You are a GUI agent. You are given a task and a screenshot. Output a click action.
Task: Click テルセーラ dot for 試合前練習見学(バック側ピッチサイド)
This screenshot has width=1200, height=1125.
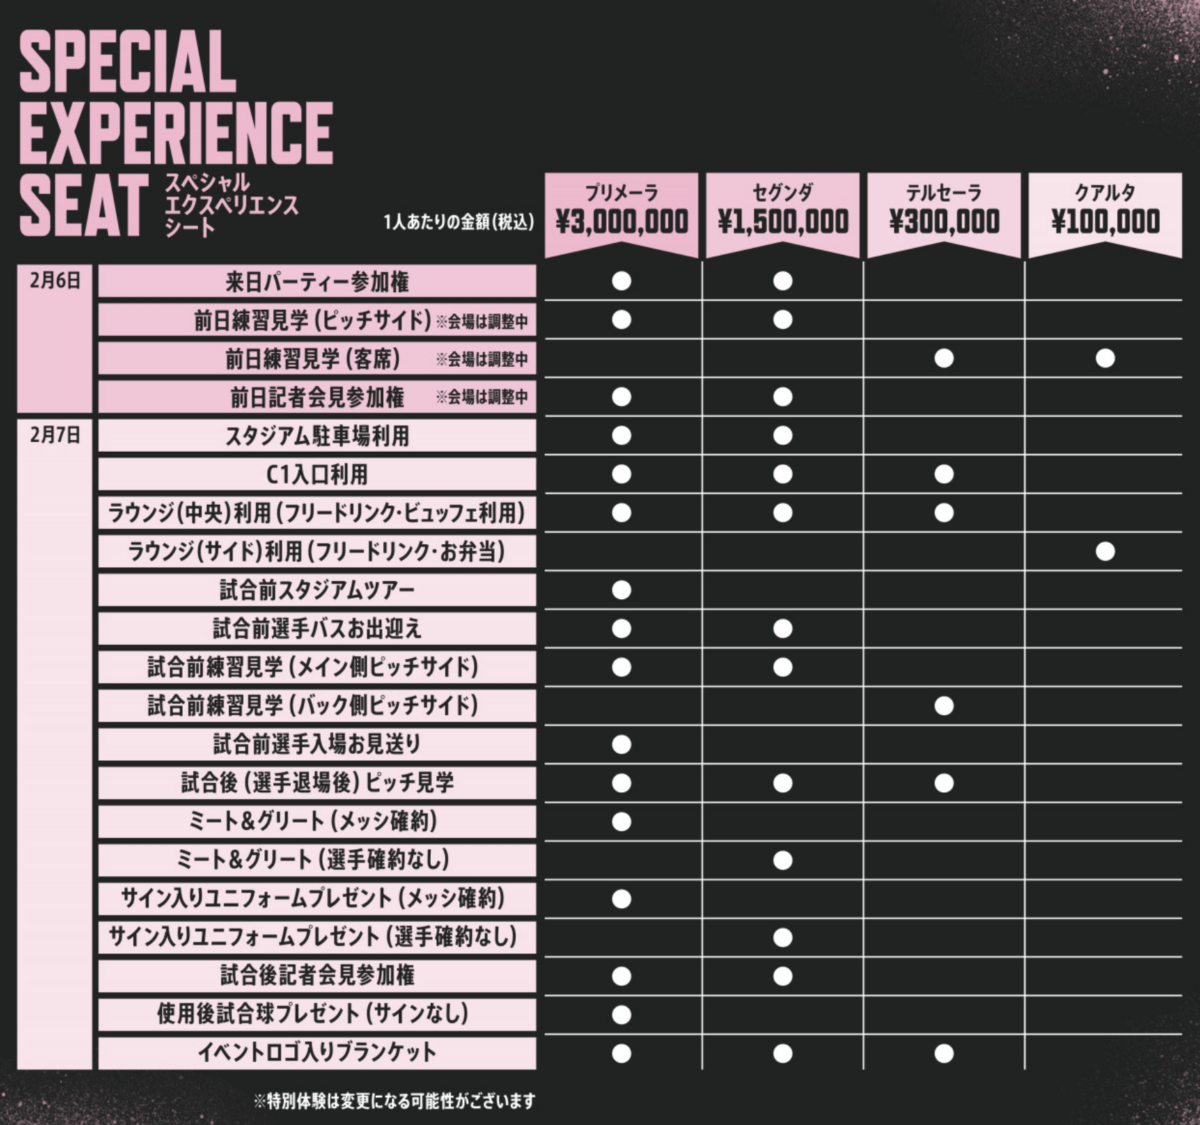[x=943, y=706]
